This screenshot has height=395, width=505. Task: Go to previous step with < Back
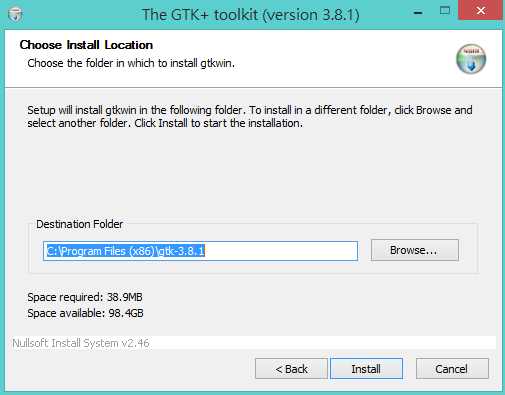291,369
